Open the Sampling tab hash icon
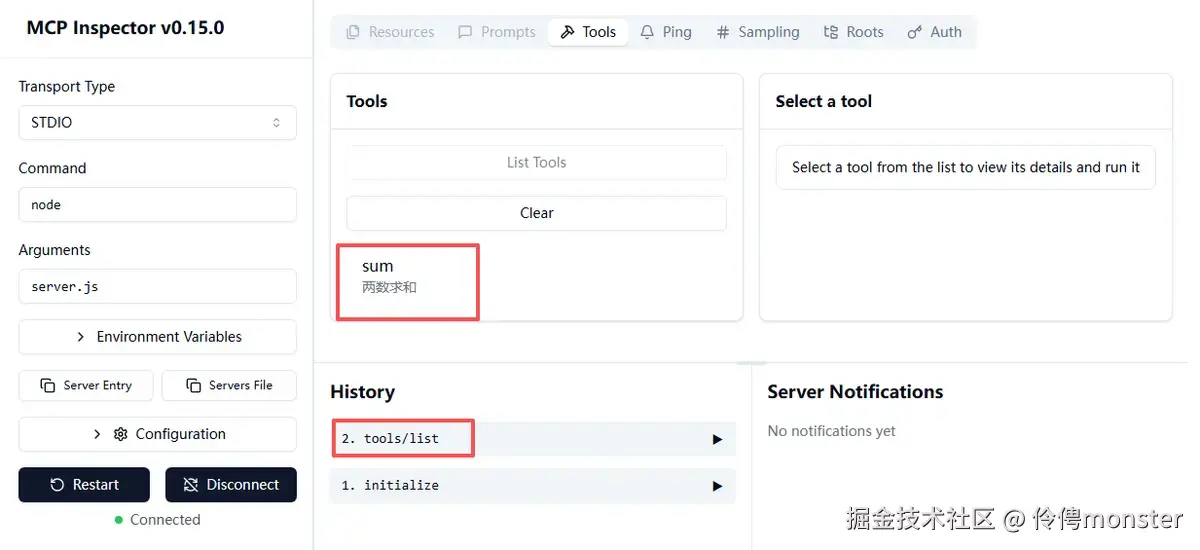1200x550 pixels. point(723,32)
